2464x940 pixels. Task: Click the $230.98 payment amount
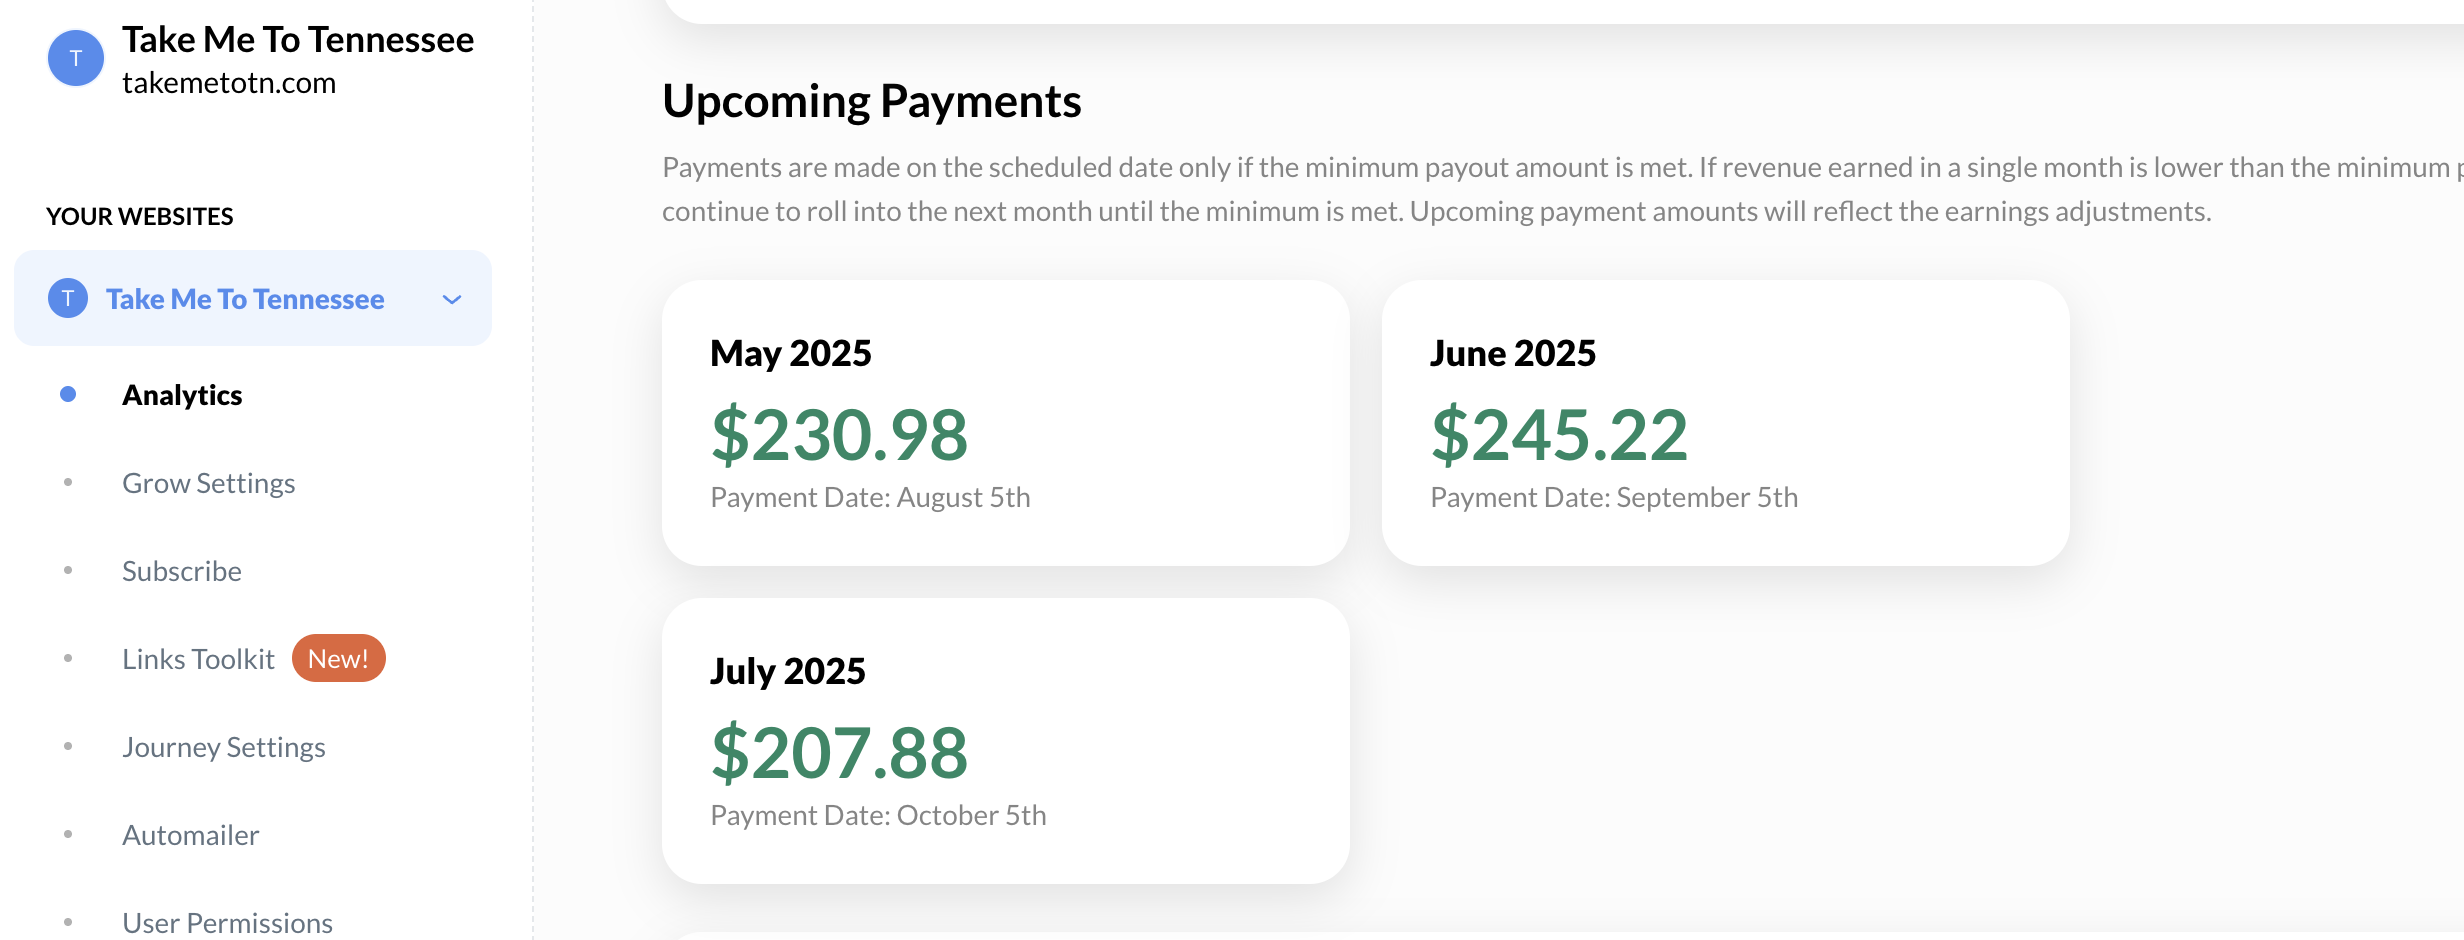(839, 435)
